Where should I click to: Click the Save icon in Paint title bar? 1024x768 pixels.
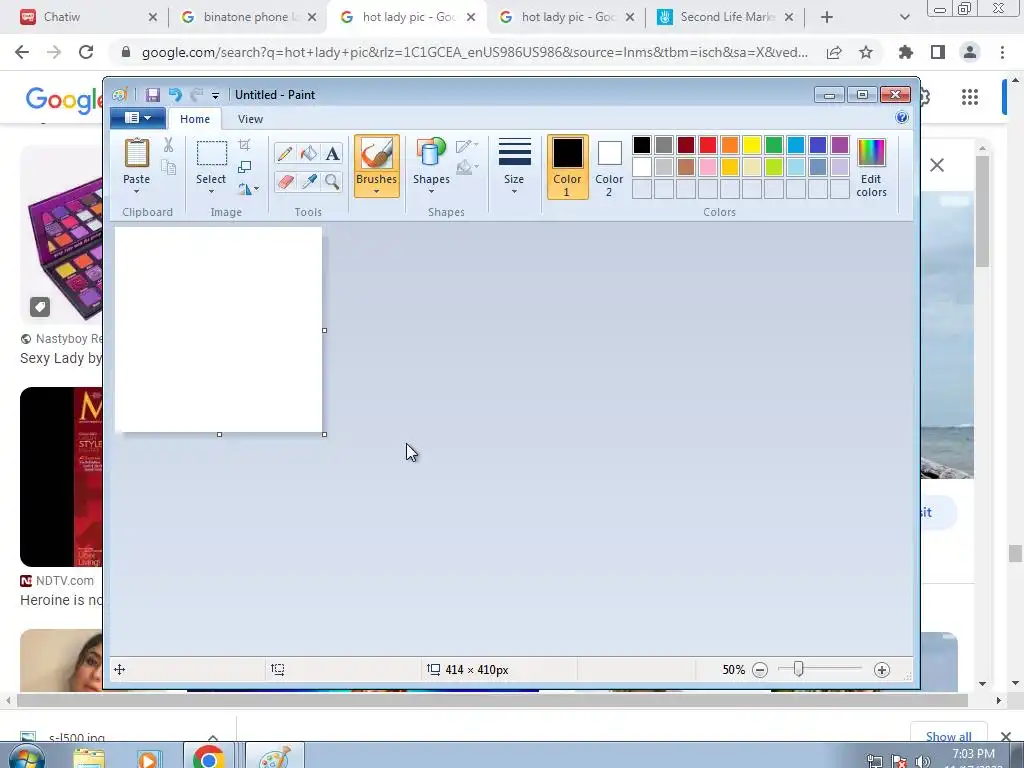[x=153, y=95]
